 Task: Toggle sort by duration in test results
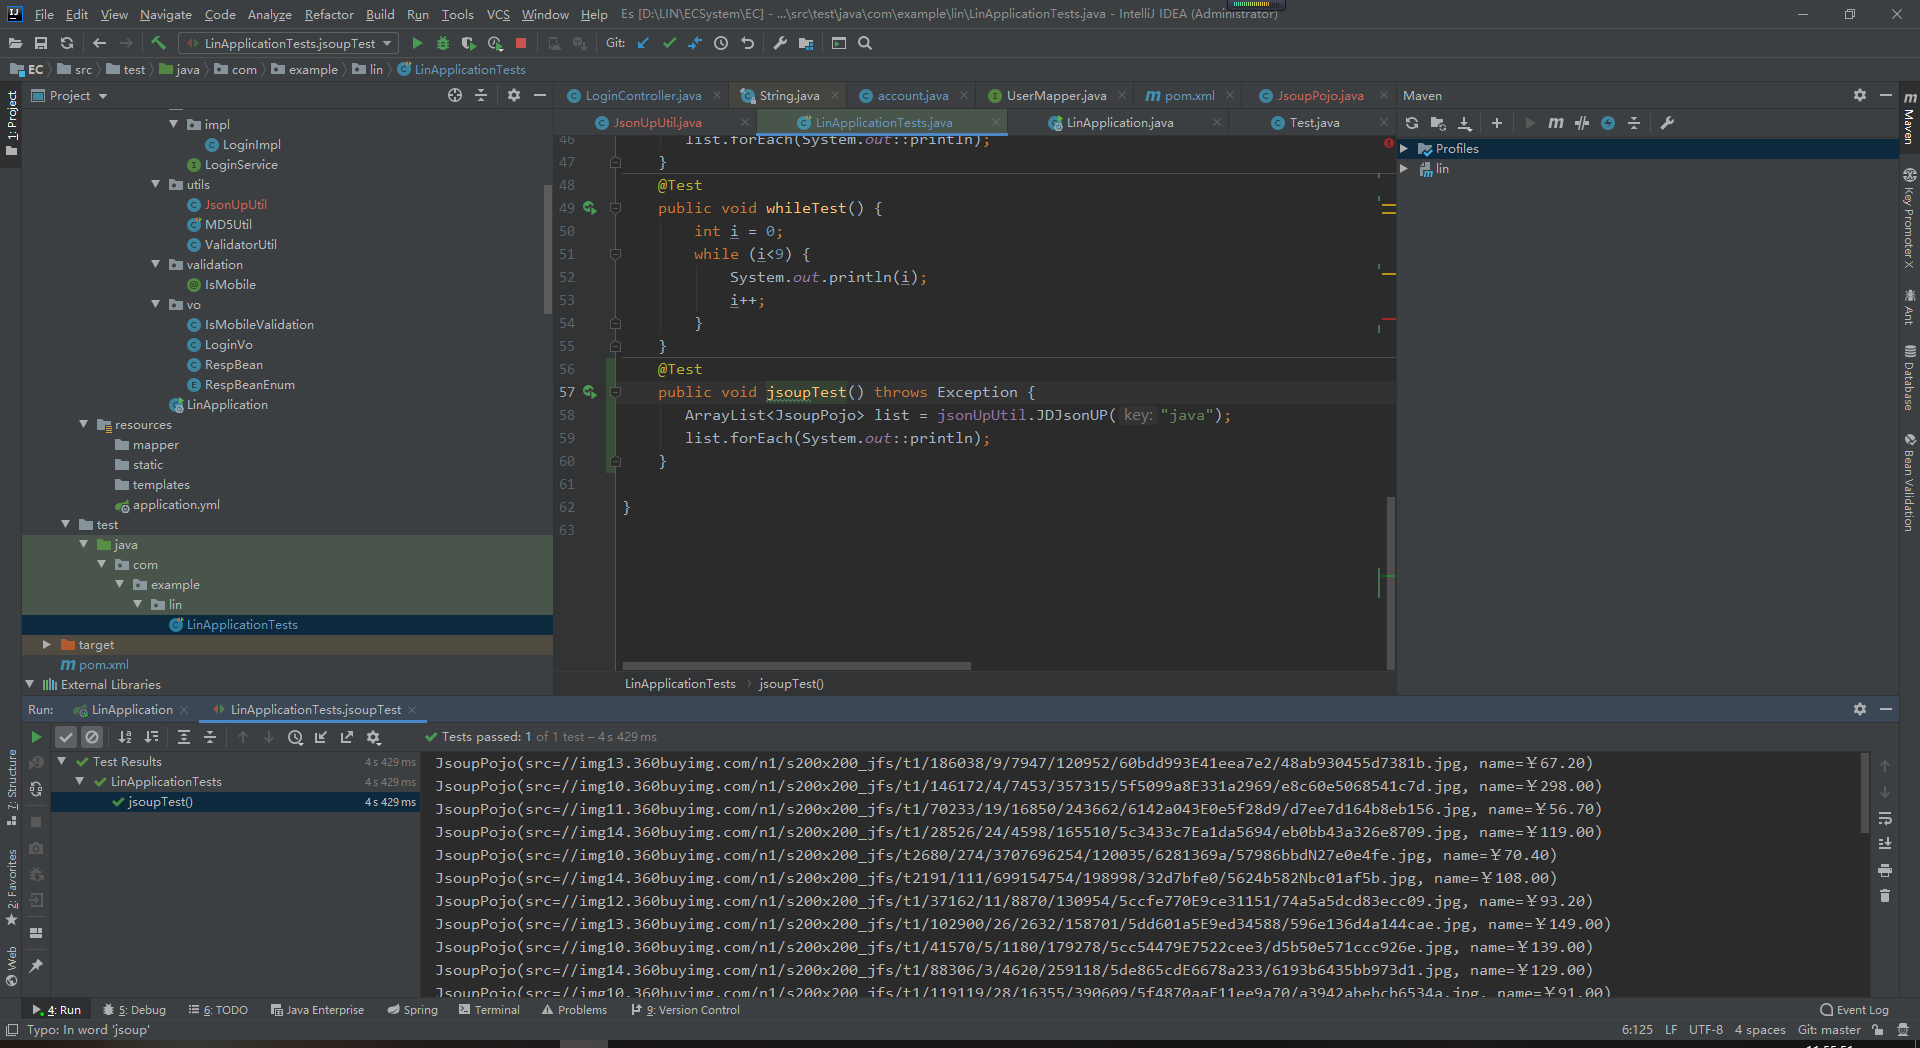coord(151,737)
